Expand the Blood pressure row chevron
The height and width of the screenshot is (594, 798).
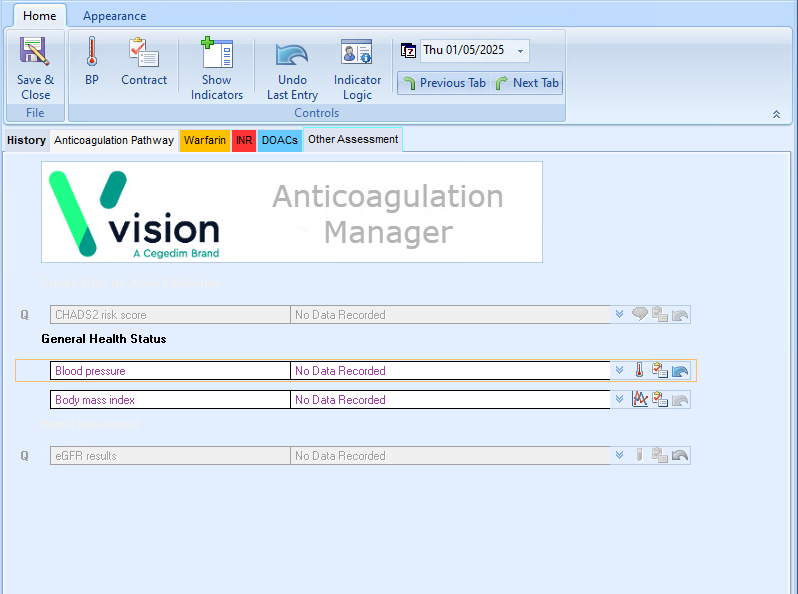pos(619,371)
